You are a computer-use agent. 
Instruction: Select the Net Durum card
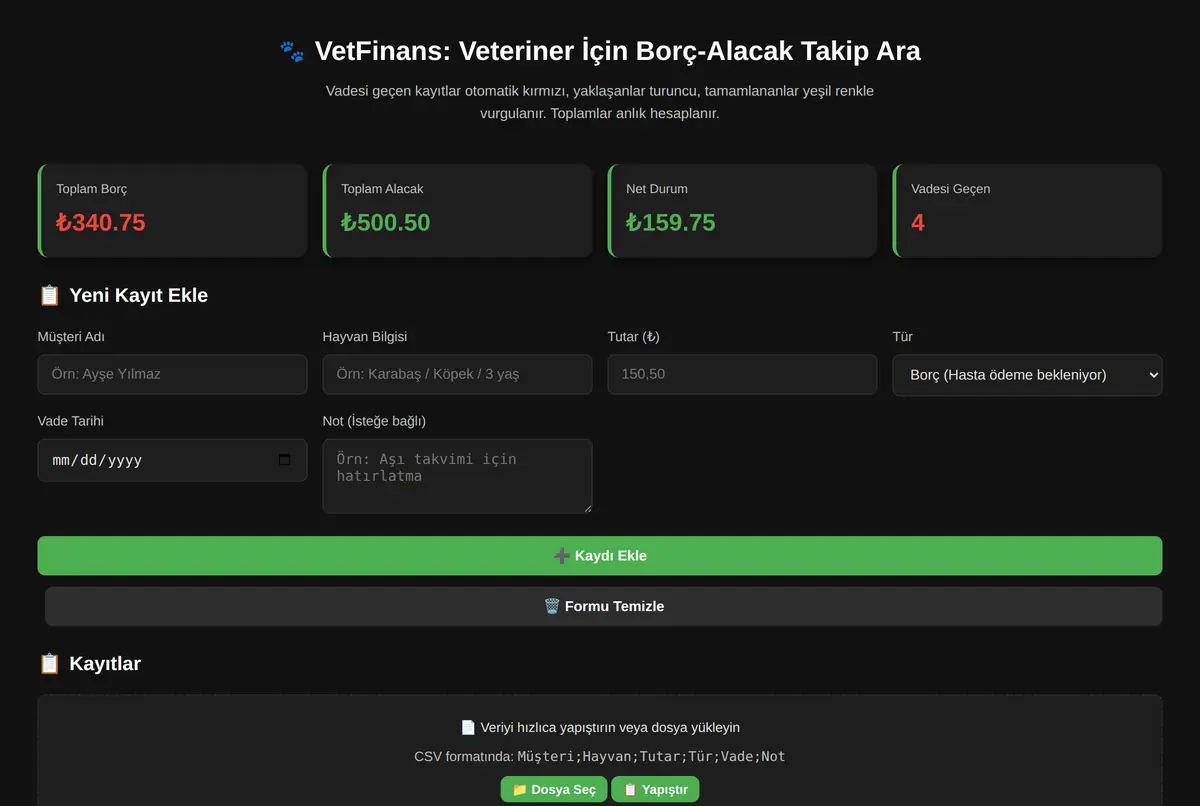(x=742, y=211)
